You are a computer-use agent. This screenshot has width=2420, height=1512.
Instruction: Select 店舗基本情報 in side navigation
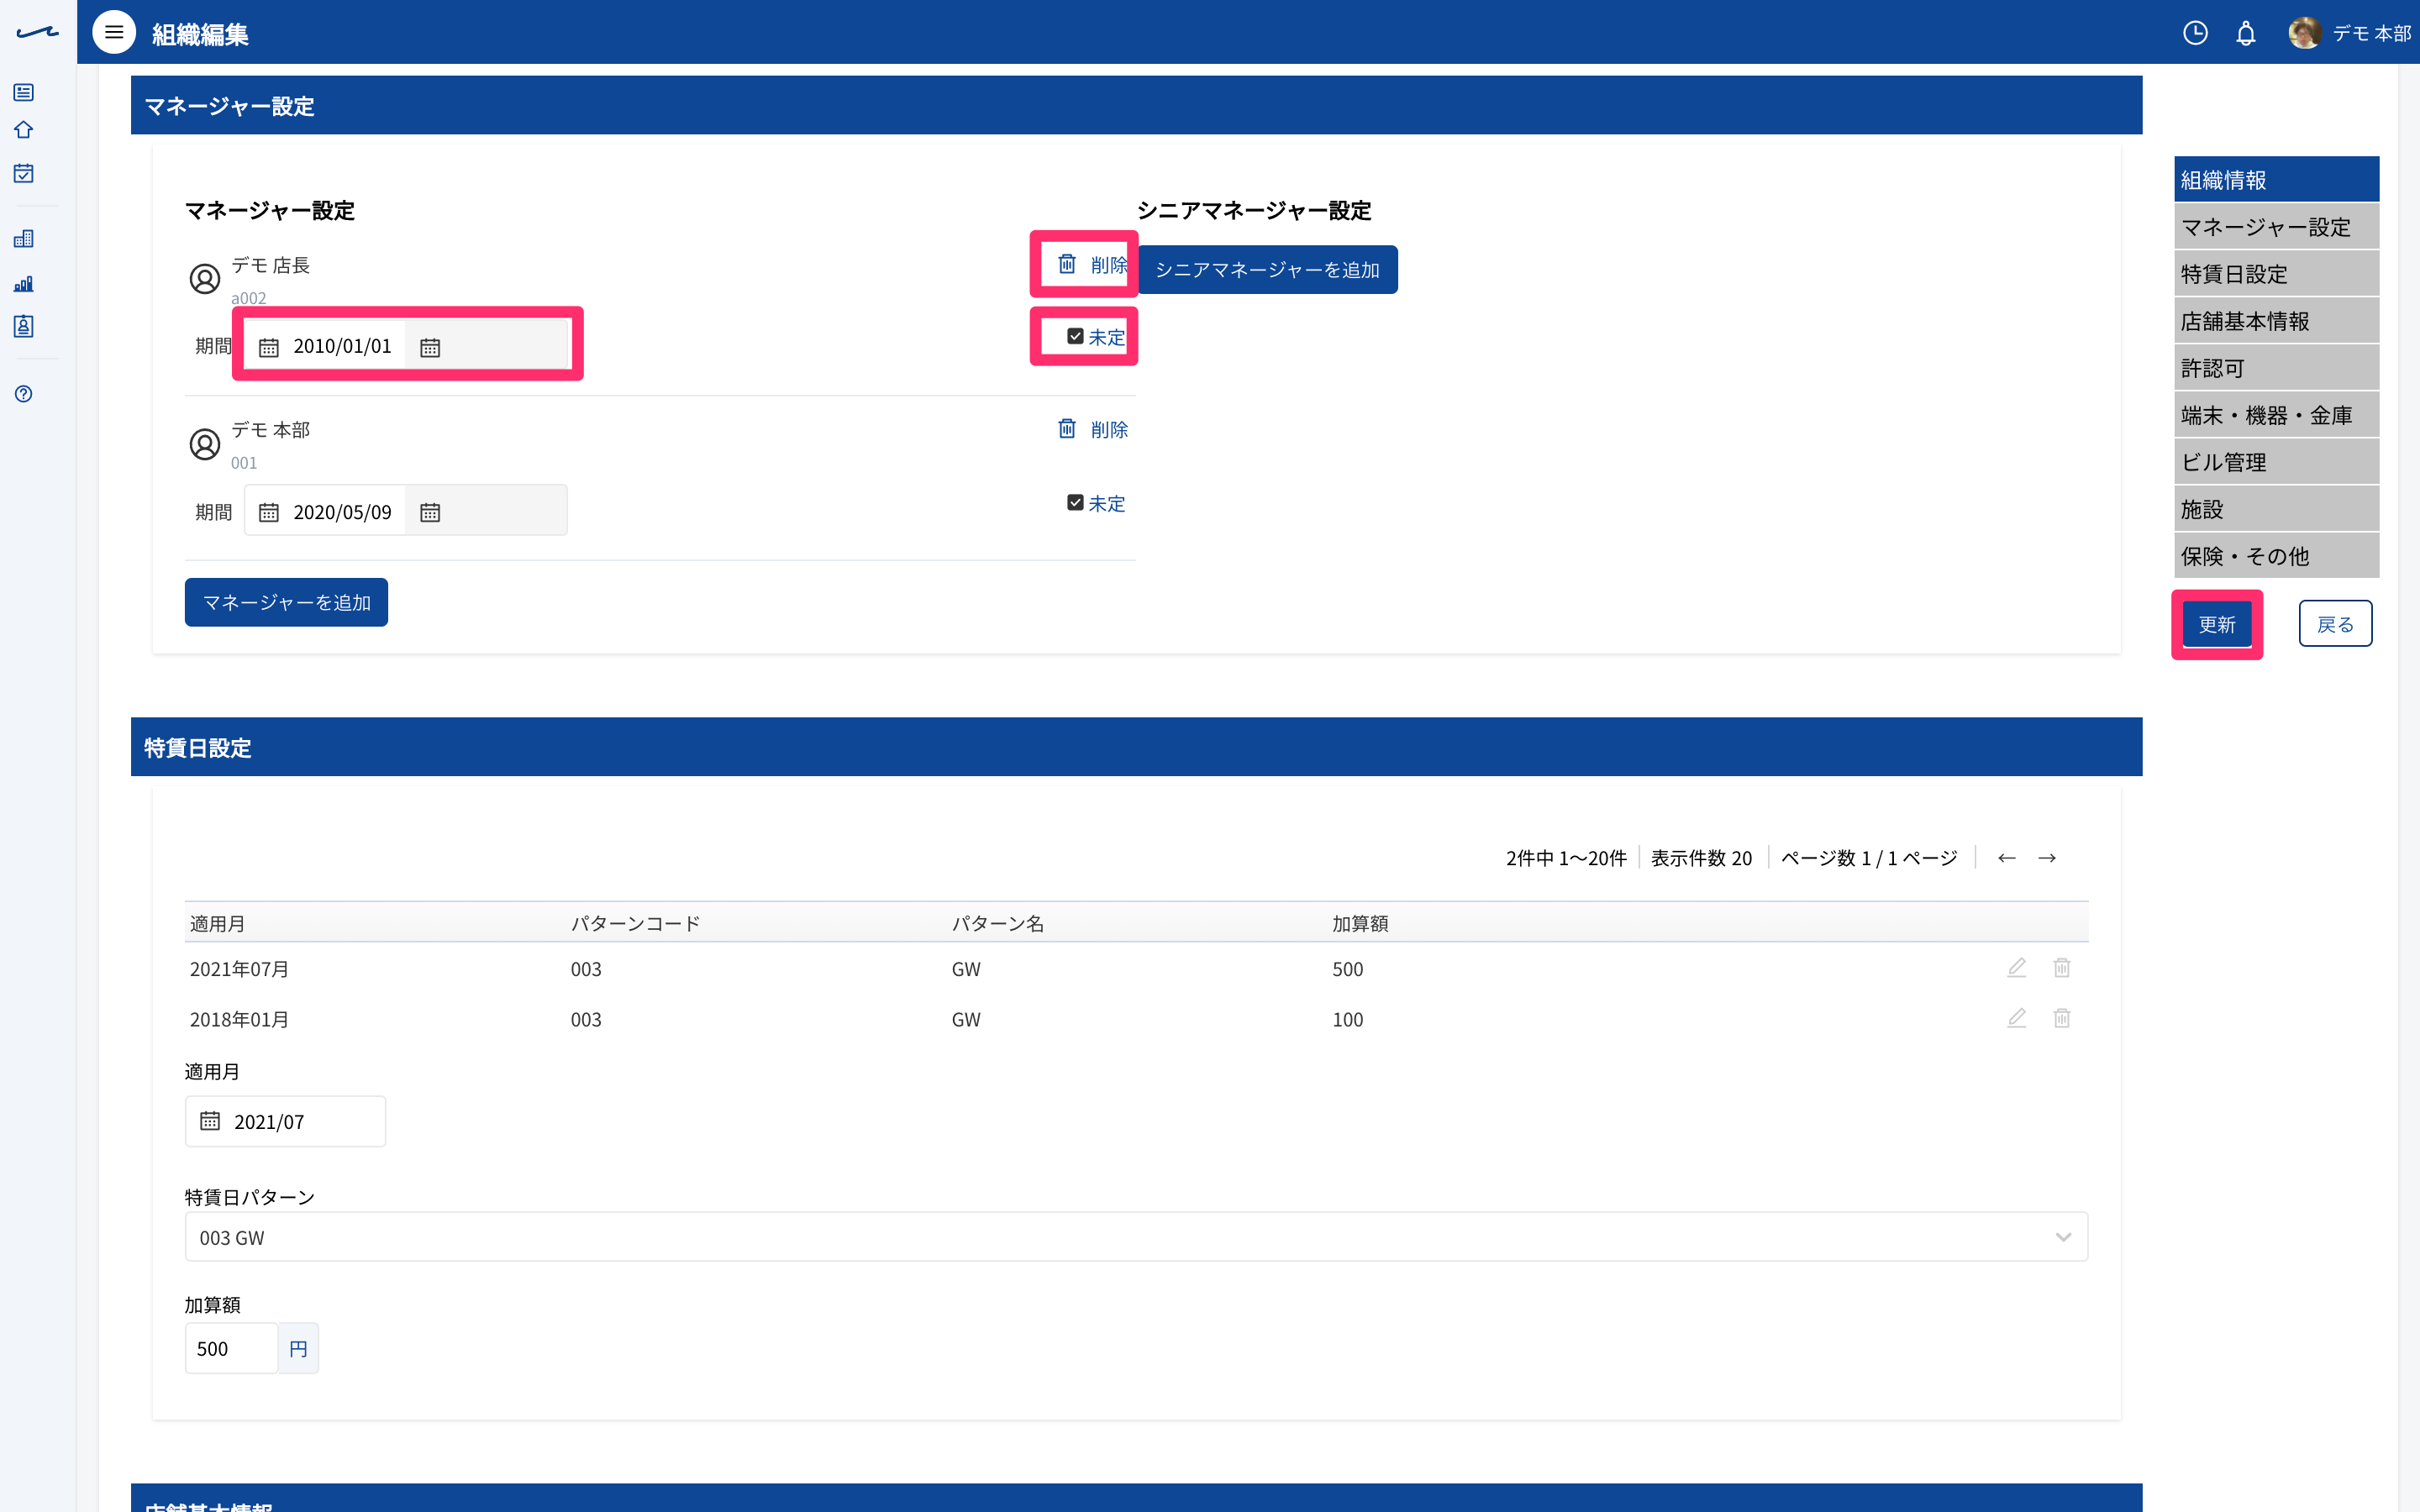tap(2276, 320)
